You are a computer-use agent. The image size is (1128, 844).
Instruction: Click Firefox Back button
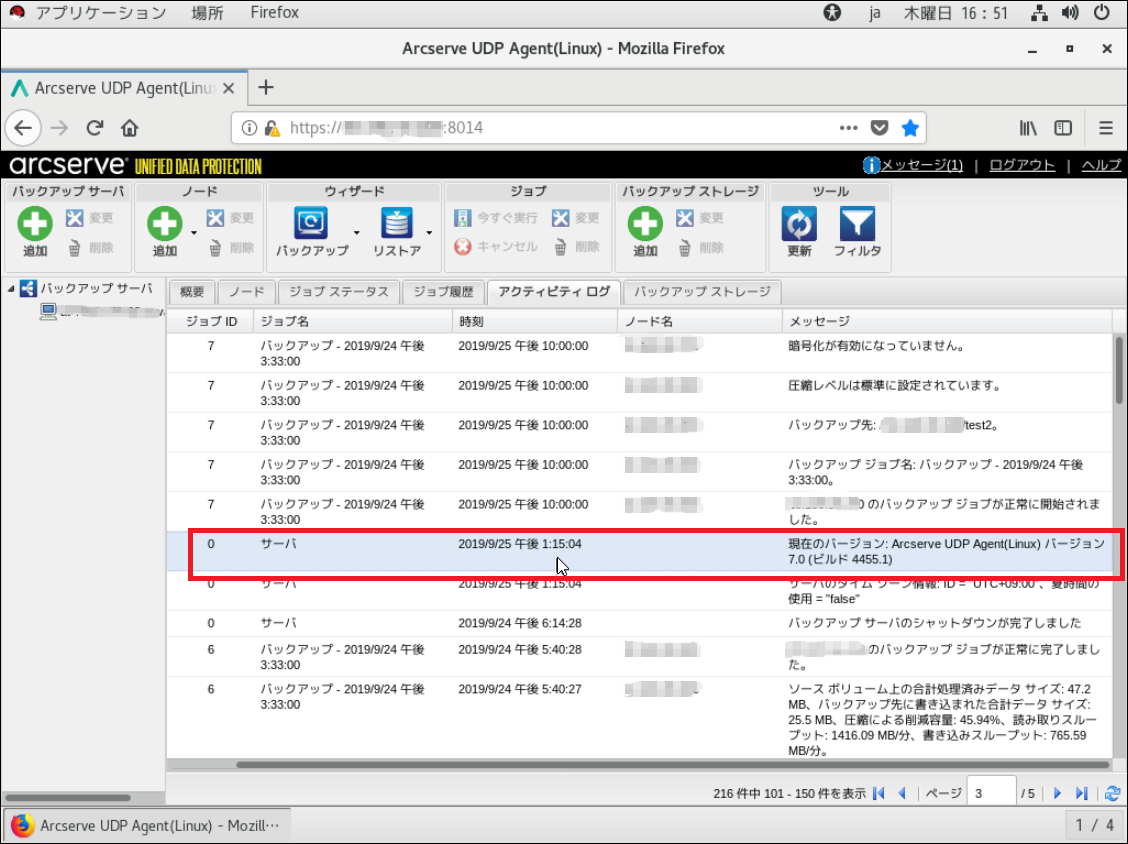23,128
